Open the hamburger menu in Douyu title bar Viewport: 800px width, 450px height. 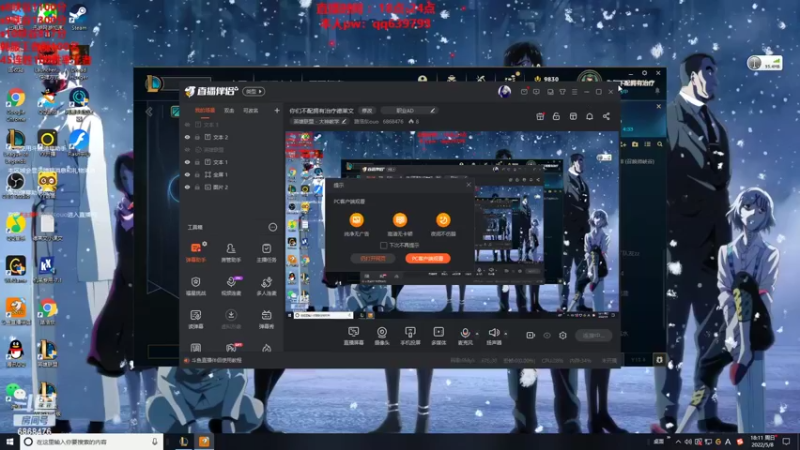(574, 92)
